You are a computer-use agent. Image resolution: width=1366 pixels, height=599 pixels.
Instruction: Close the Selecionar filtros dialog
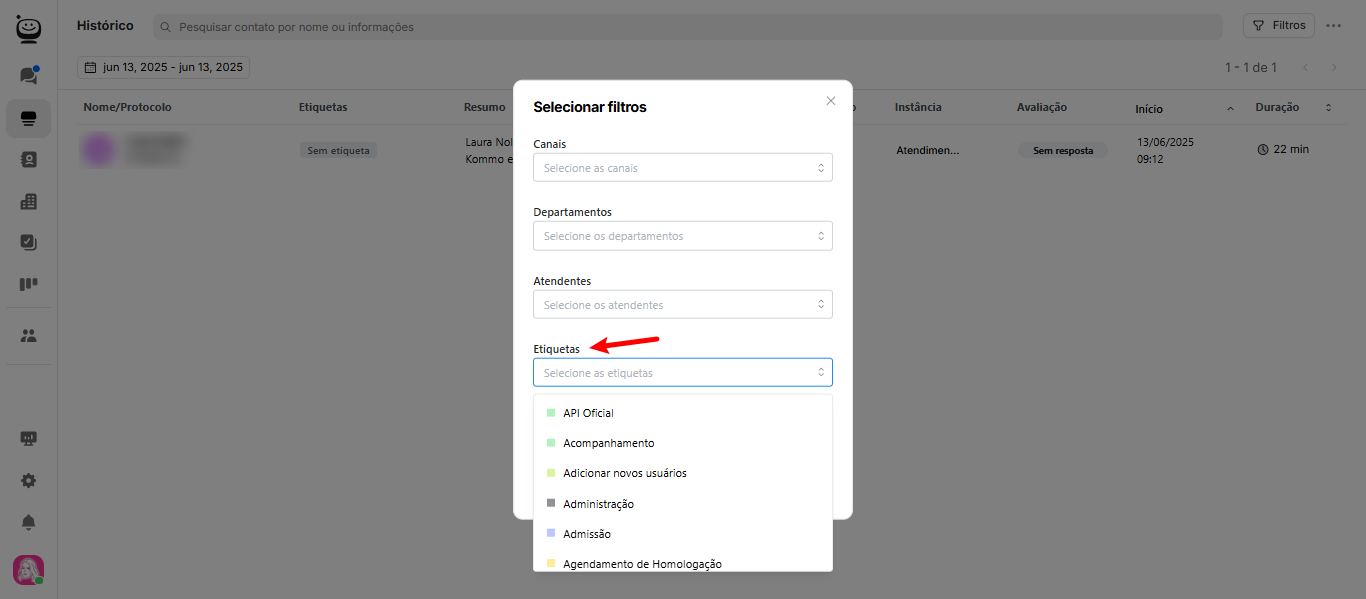[x=830, y=101]
